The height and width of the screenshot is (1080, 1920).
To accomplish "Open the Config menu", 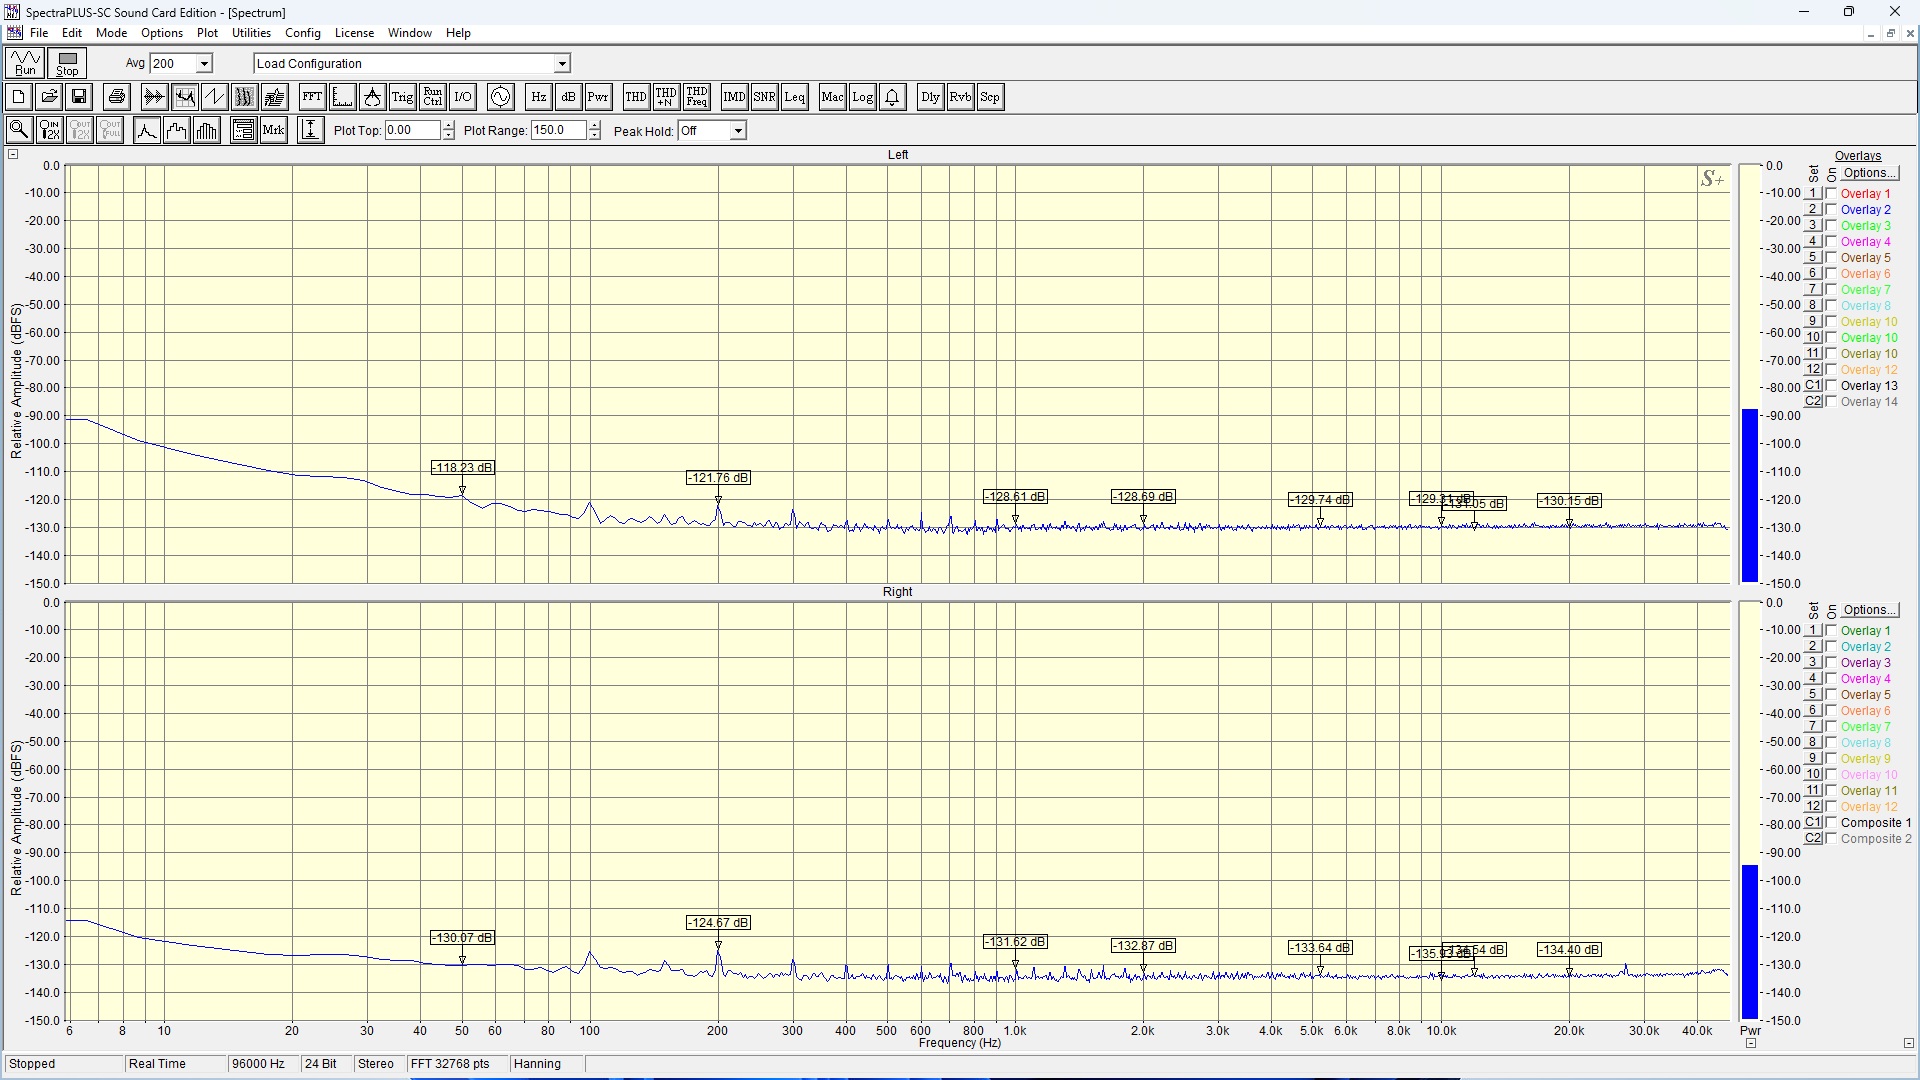I will tap(303, 33).
